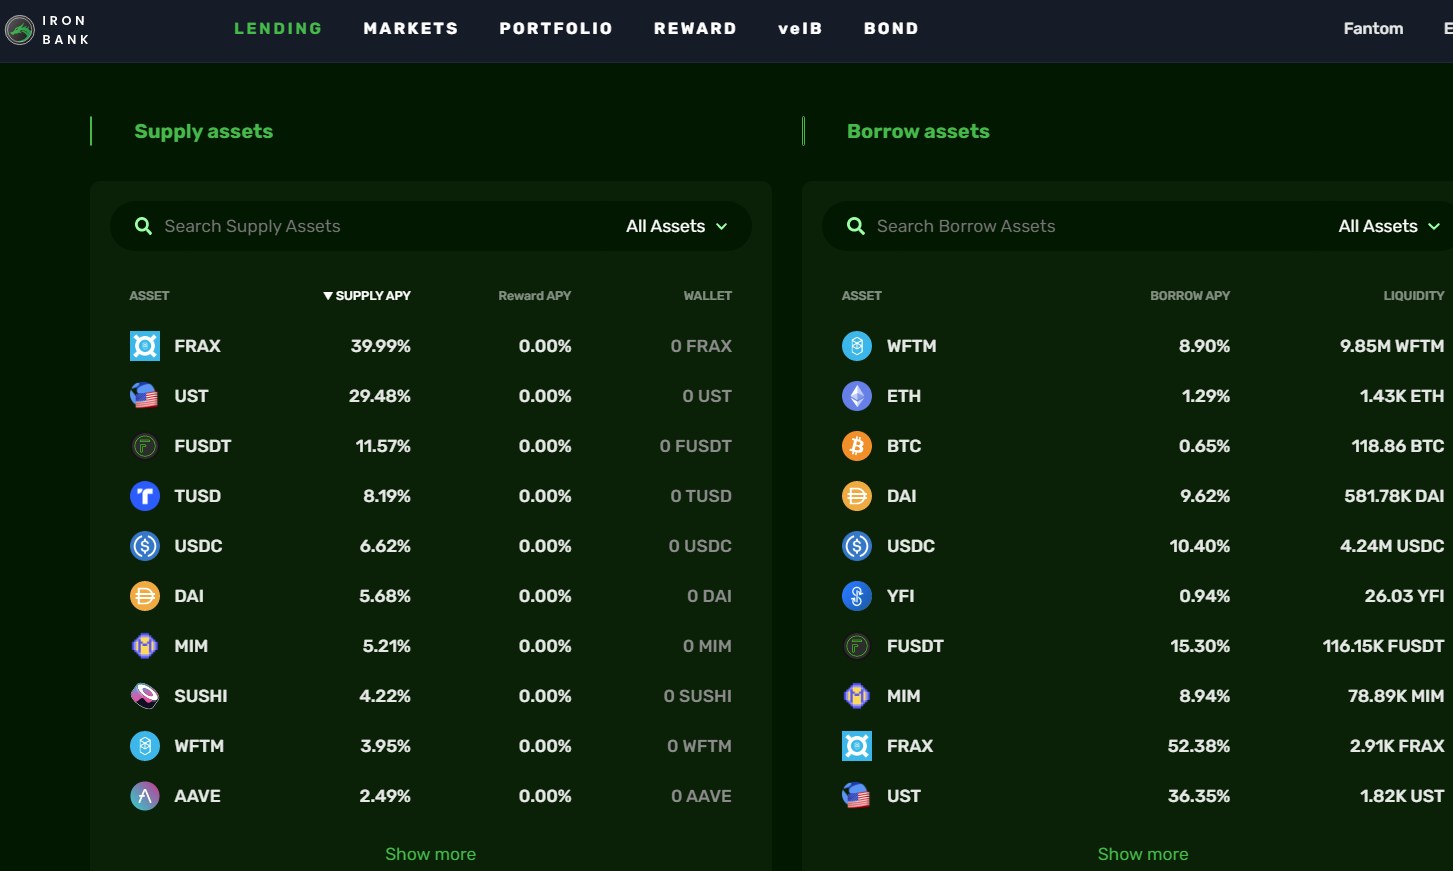Click Show more under Supply assets
Image resolution: width=1453 pixels, height=871 pixels.
[x=430, y=854]
